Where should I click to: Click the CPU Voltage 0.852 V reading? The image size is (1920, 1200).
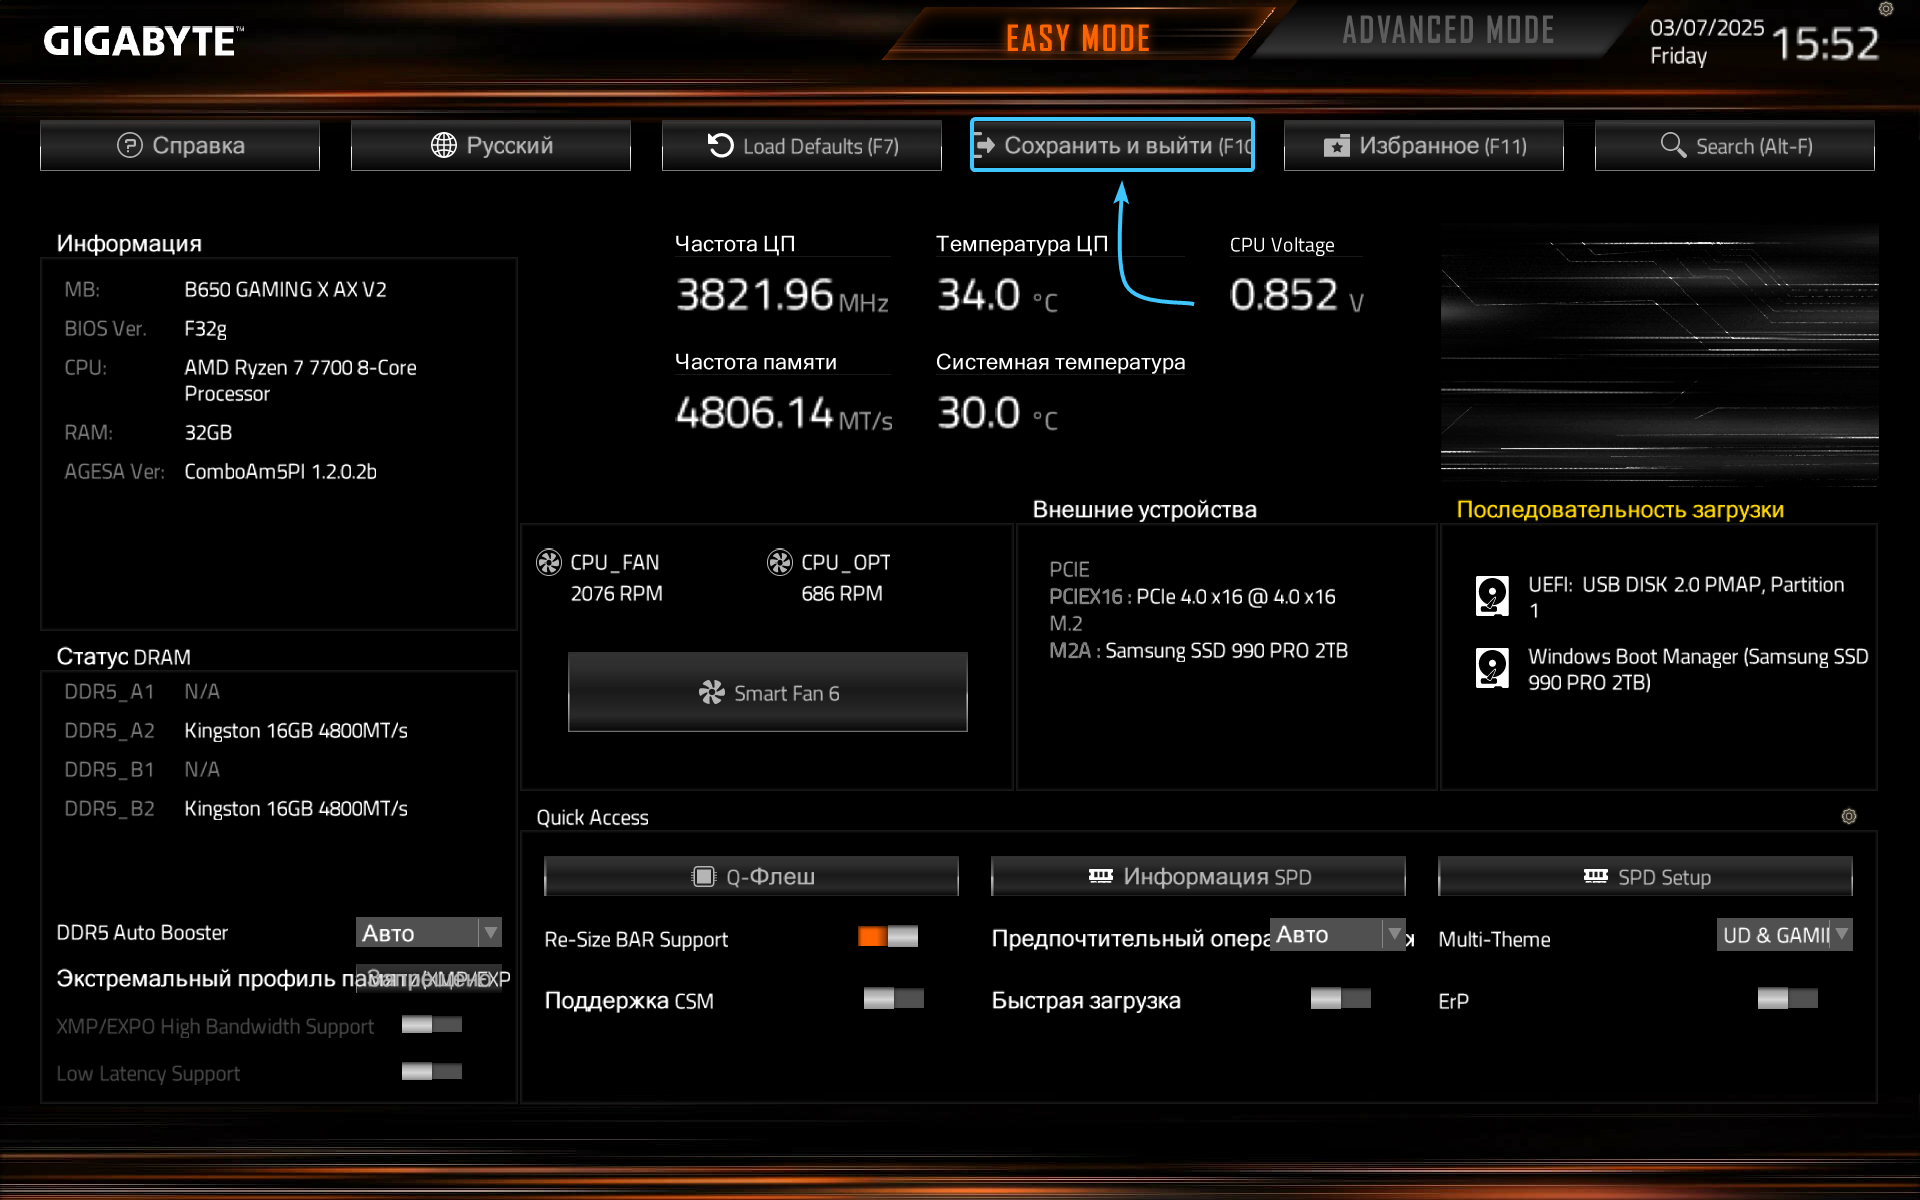1296,295
